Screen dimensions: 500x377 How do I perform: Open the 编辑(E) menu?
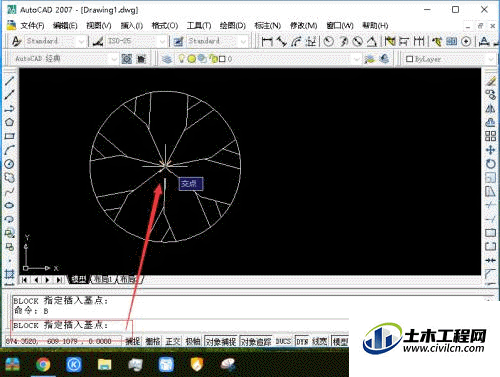[65, 26]
